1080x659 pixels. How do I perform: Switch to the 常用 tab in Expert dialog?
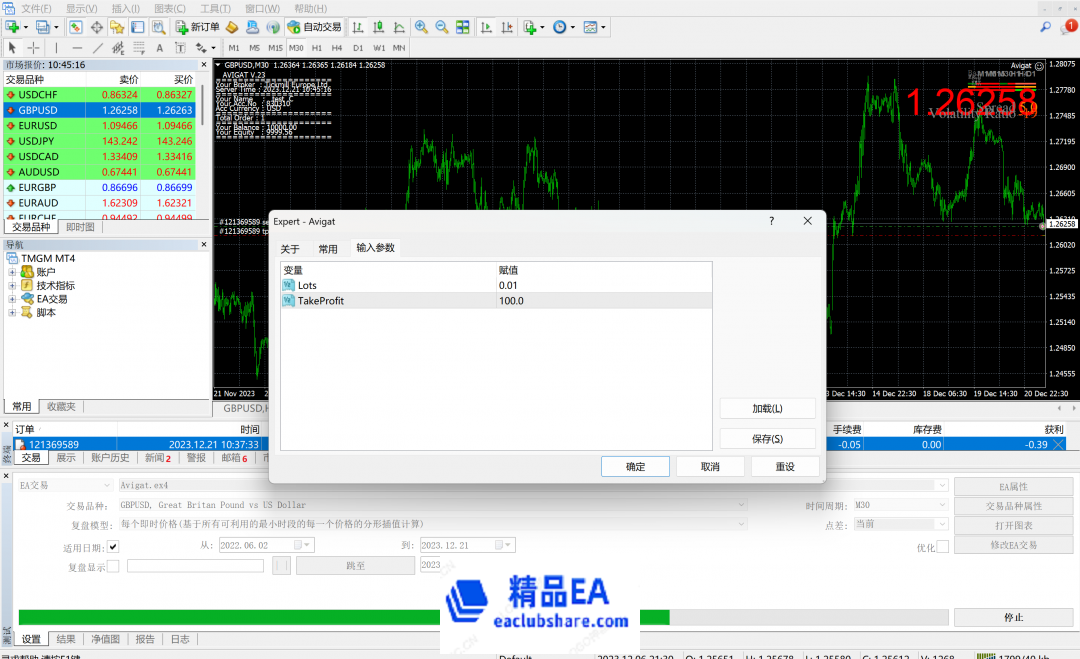point(328,248)
